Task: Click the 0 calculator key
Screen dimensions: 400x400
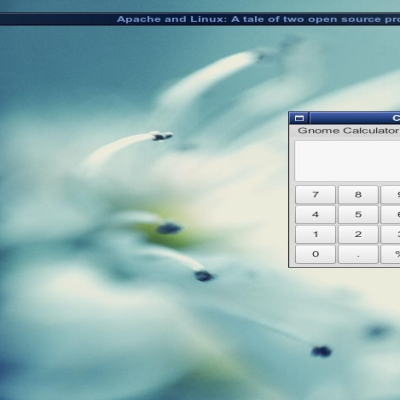Action: click(x=315, y=254)
